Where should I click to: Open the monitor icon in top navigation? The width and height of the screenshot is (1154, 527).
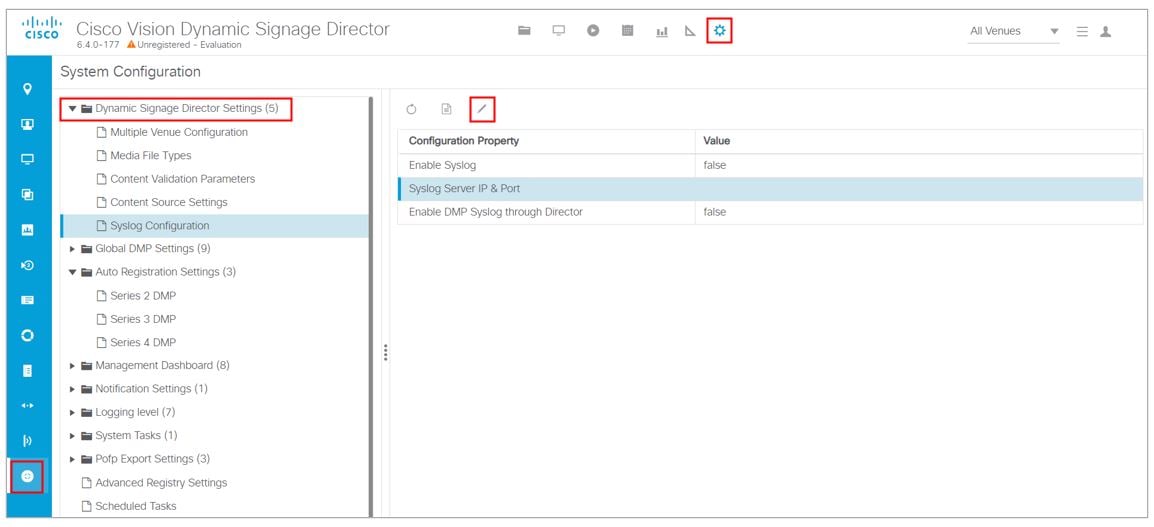tap(559, 31)
